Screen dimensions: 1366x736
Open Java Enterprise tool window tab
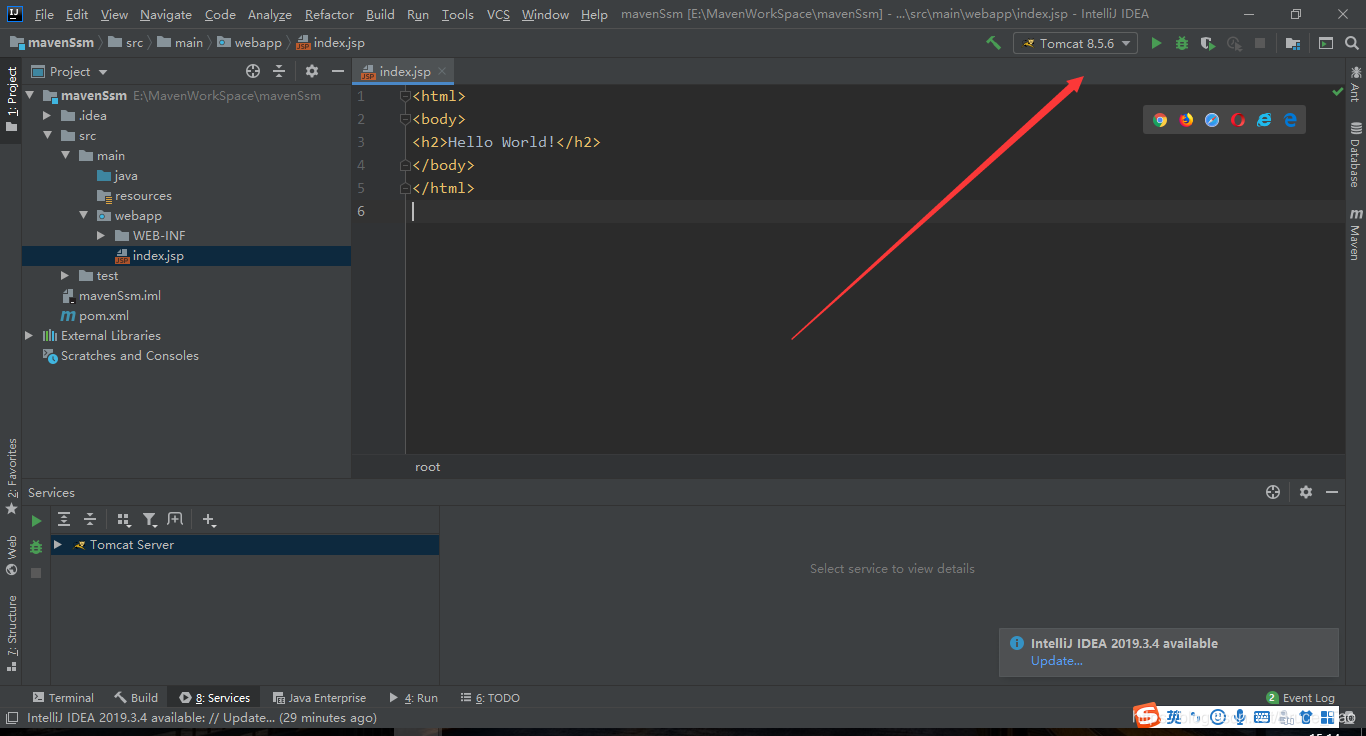tap(319, 698)
